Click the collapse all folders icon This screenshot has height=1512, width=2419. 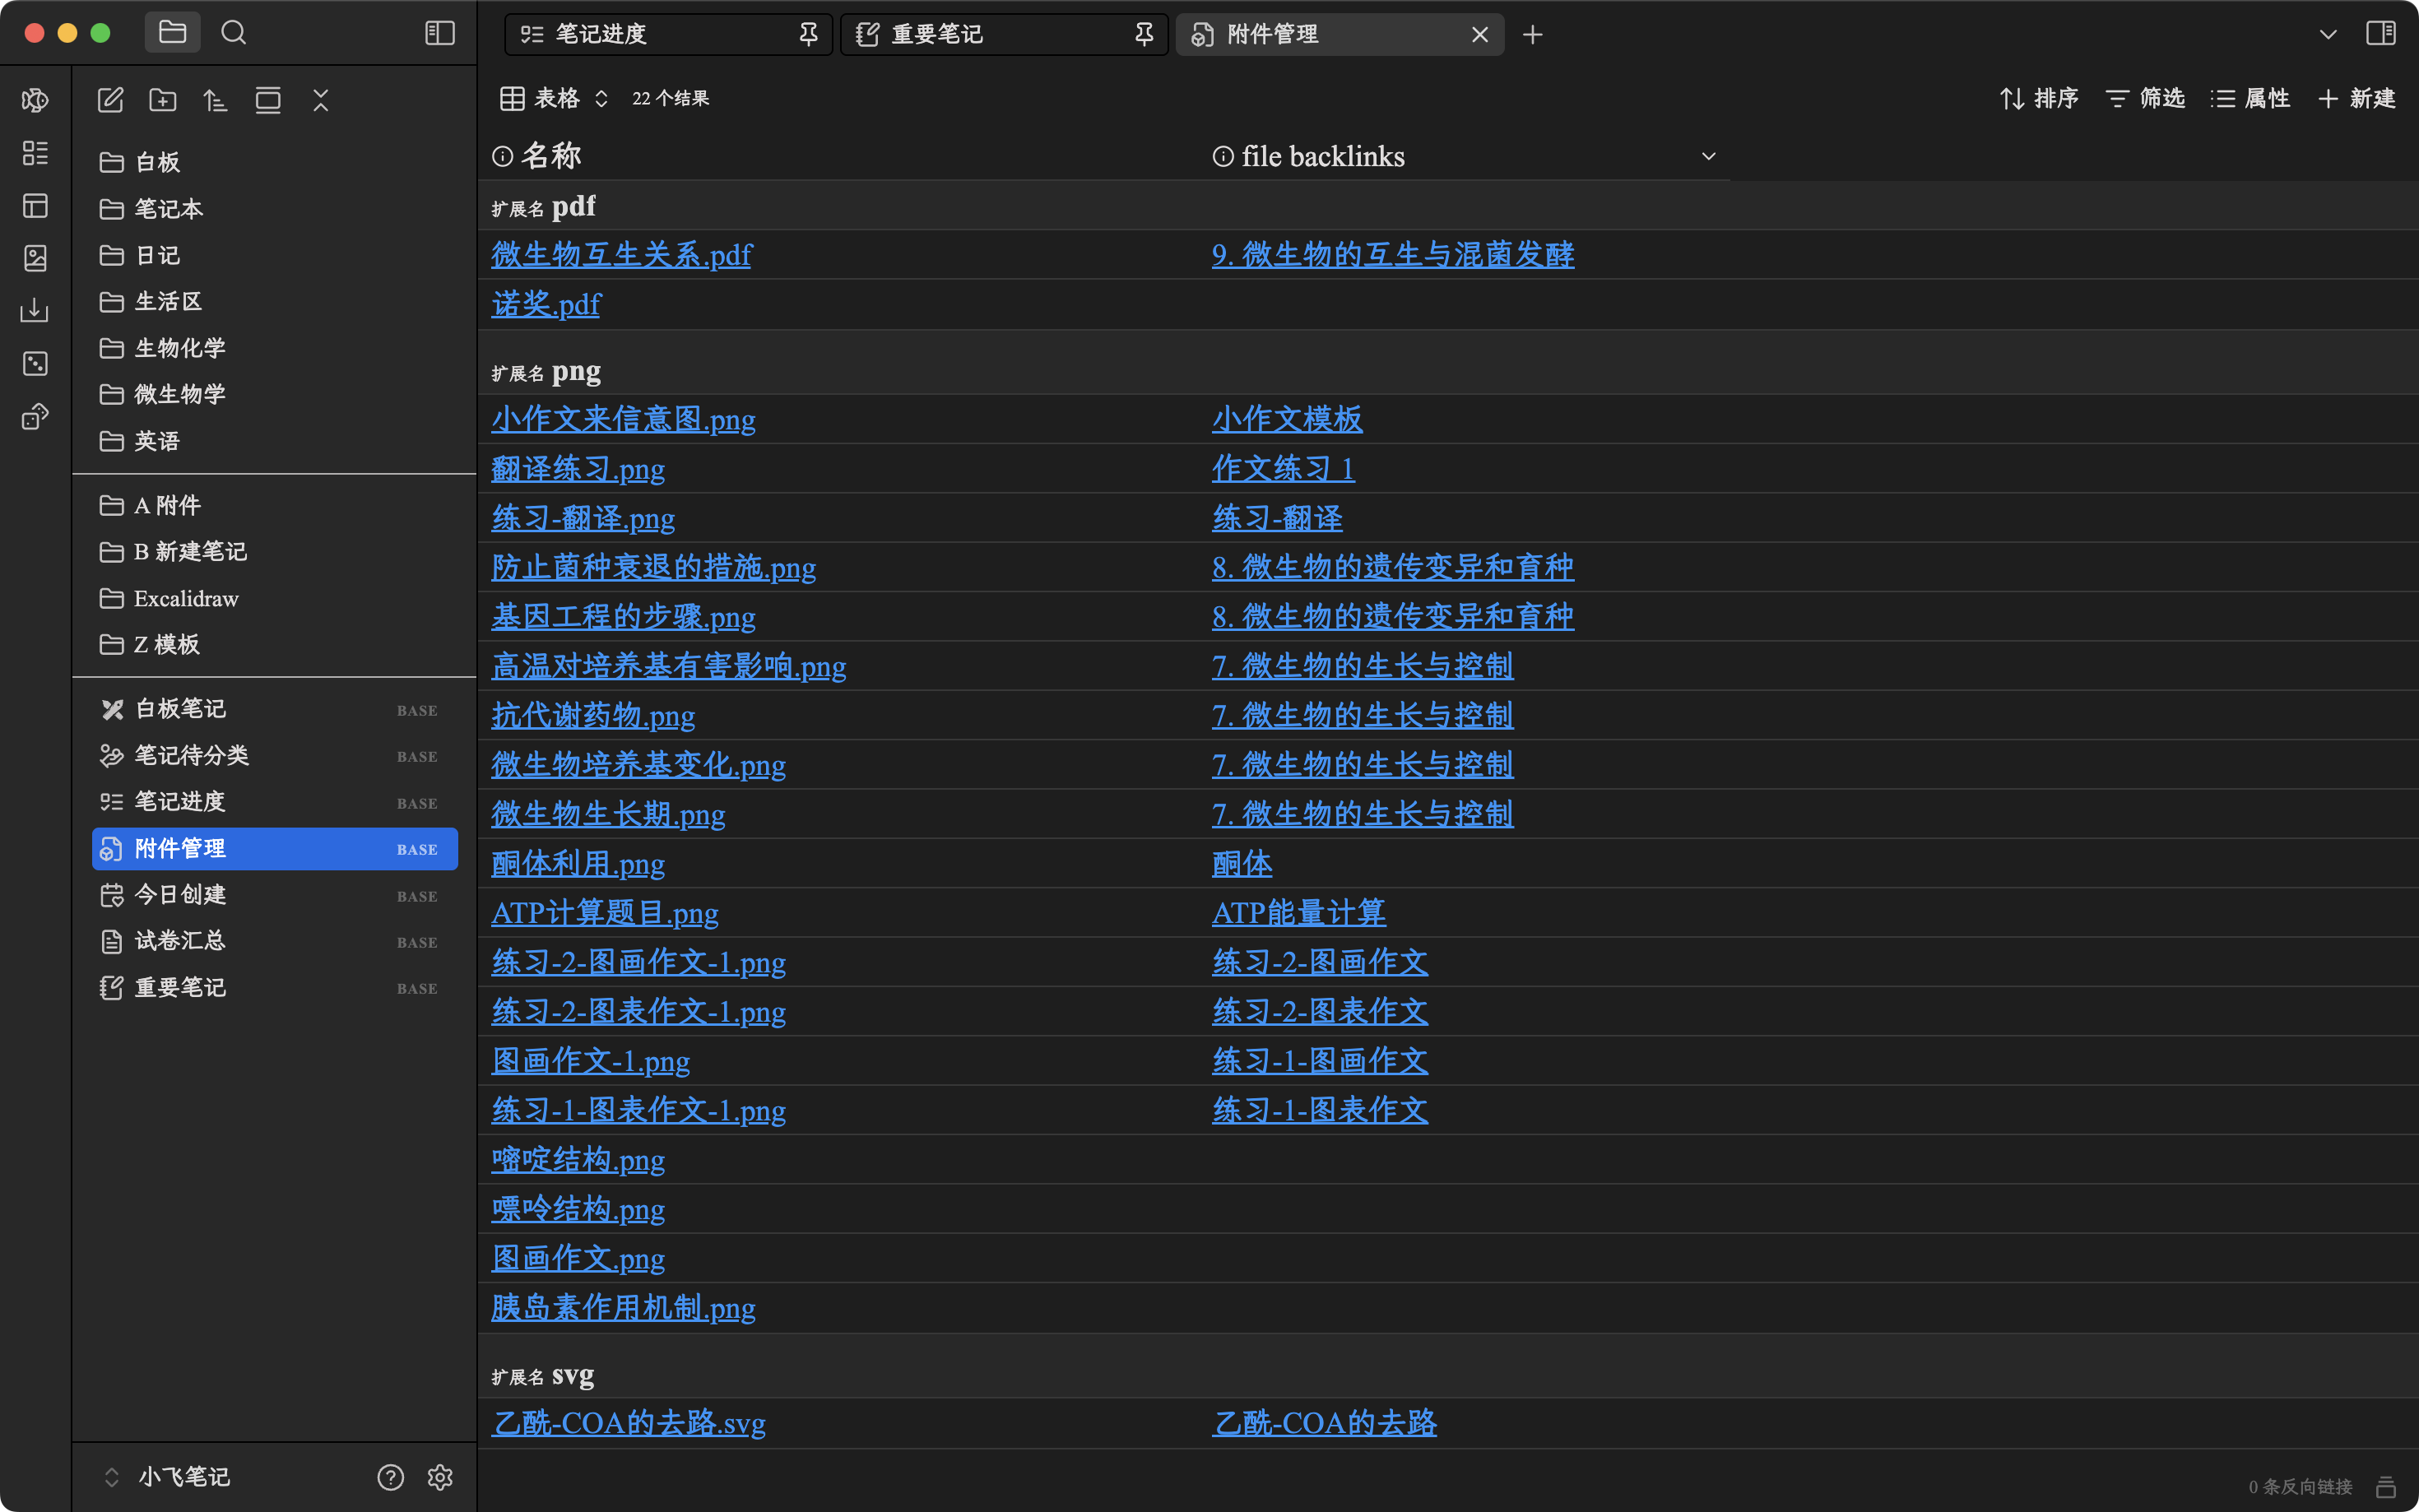pos(320,100)
